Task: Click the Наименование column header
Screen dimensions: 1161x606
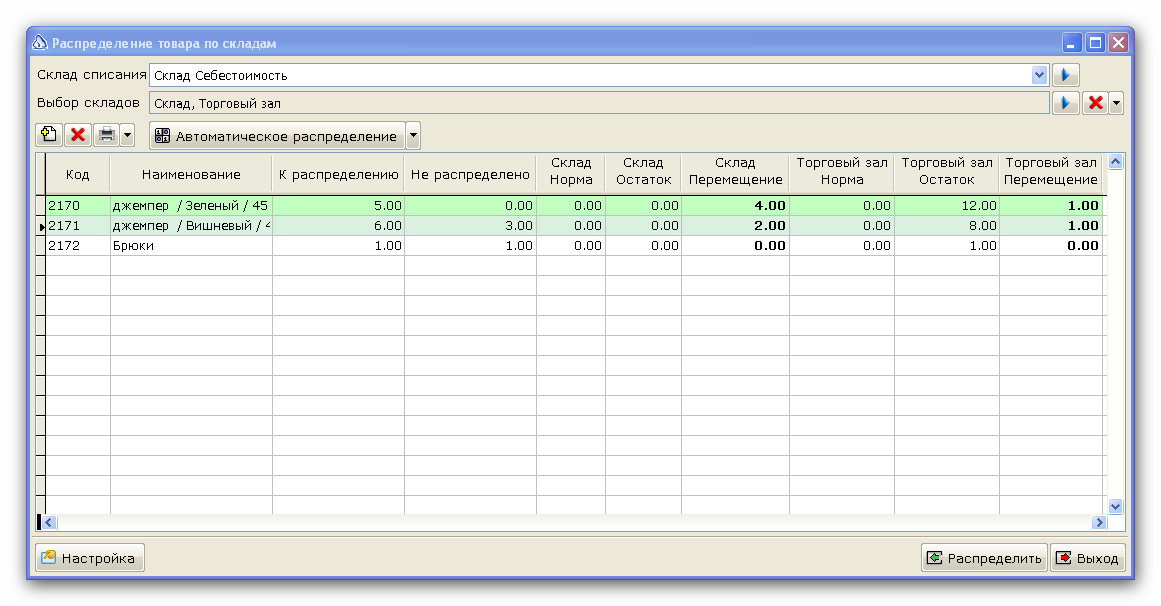Action: [x=191, y=175]
